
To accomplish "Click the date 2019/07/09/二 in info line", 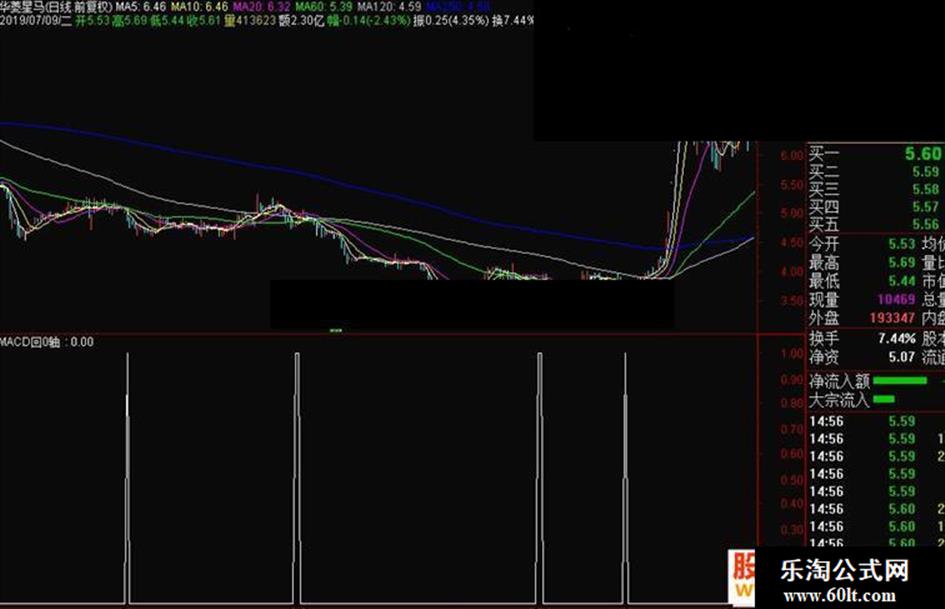I will coord(36,21).
